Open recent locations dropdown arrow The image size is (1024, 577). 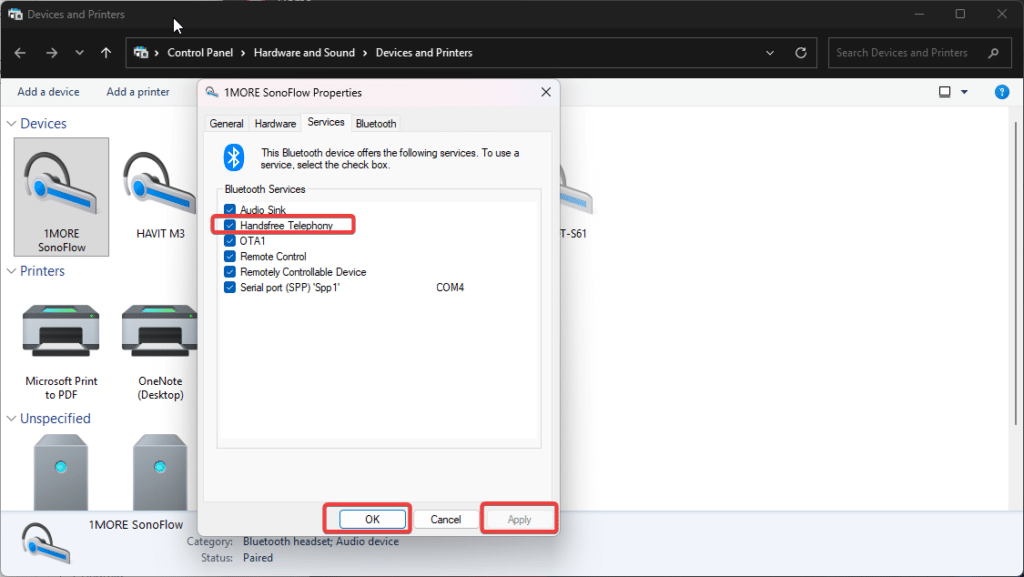point(79,53)
